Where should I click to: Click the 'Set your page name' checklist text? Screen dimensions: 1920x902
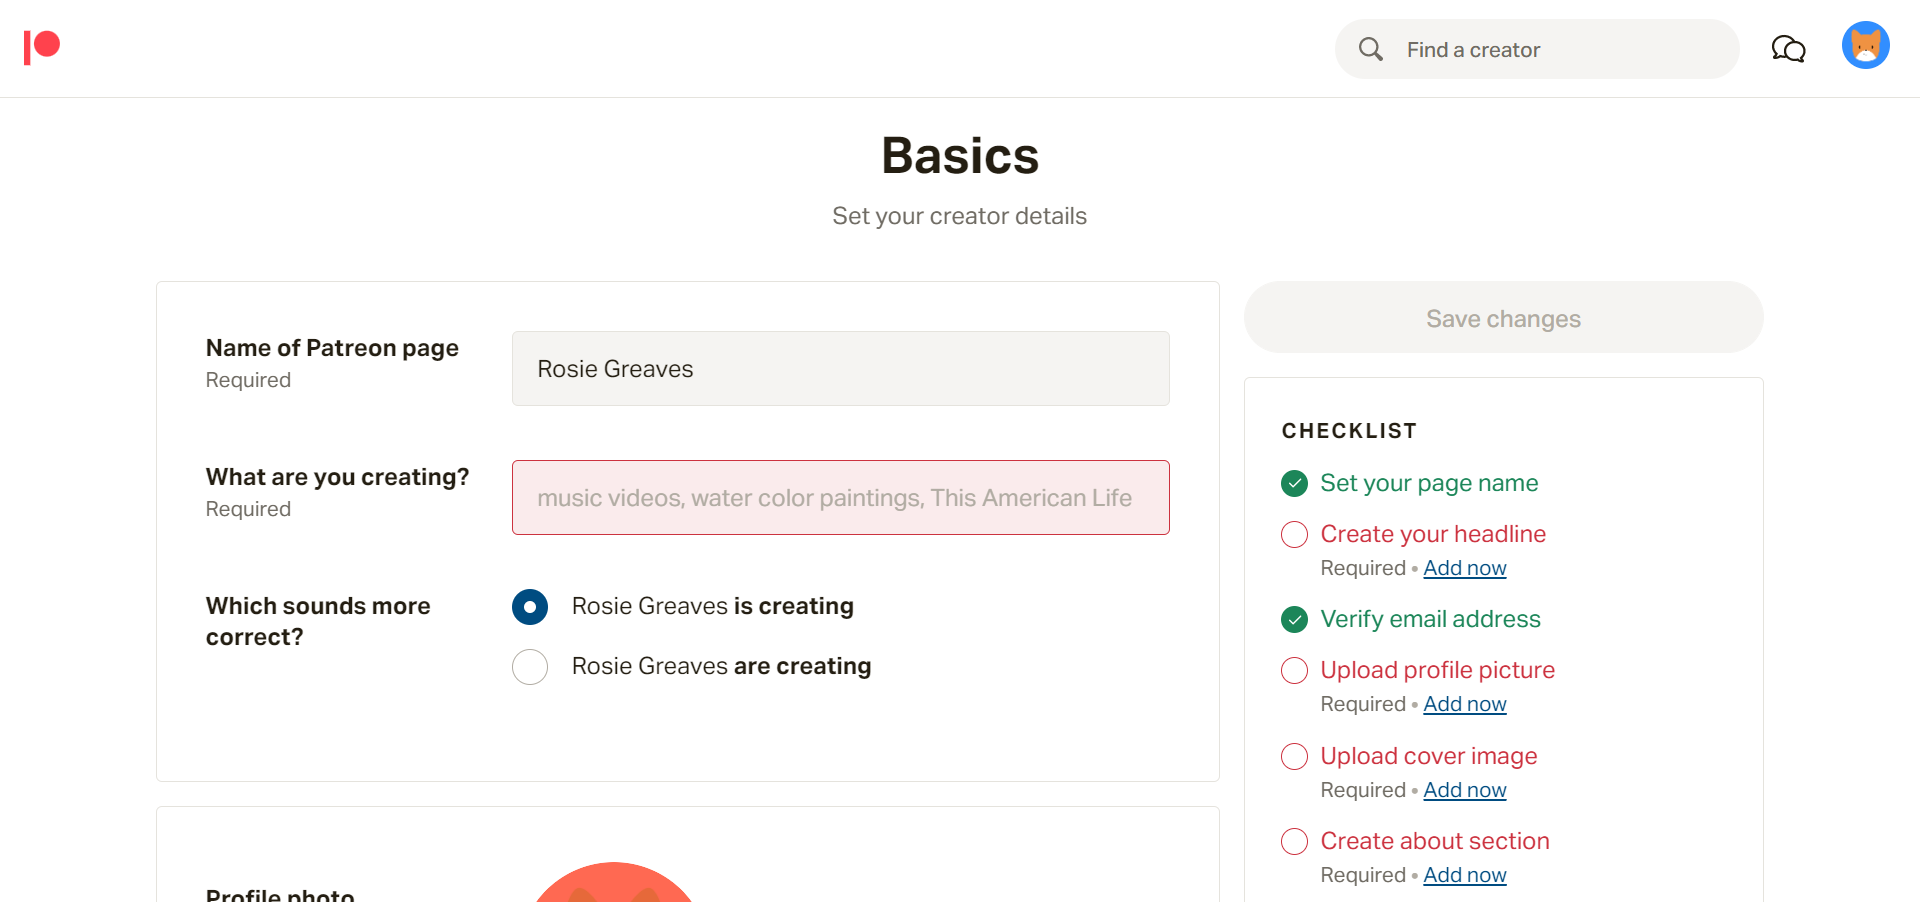coord(1429,484)
